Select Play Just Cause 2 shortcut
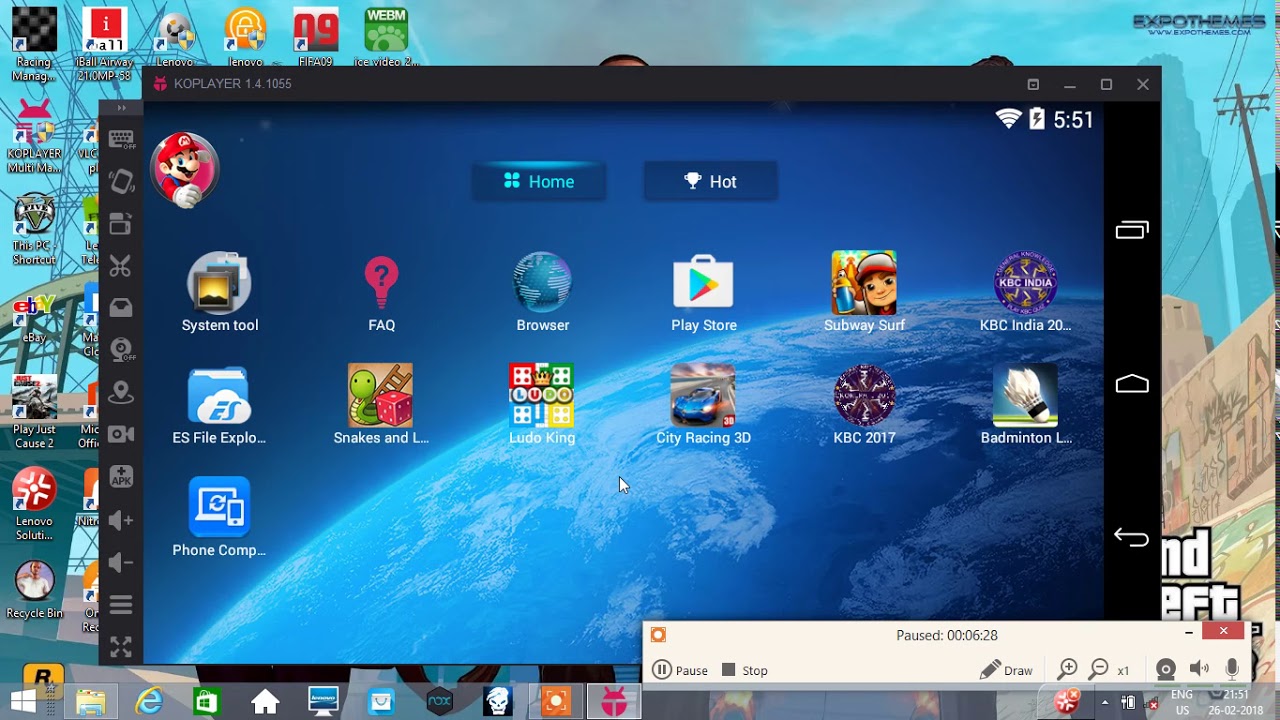The height and width of the screenshot is (720, 1280). click(x=34, y=412)
